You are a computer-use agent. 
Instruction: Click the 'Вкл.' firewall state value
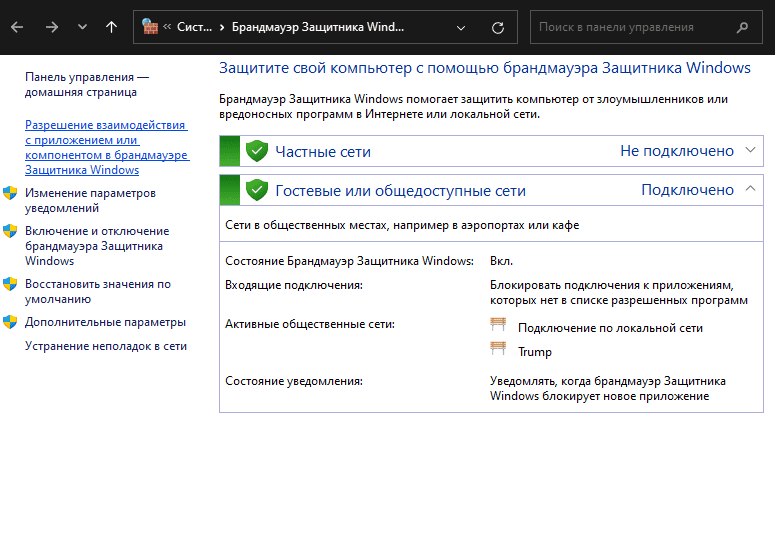tap(501, 261)
